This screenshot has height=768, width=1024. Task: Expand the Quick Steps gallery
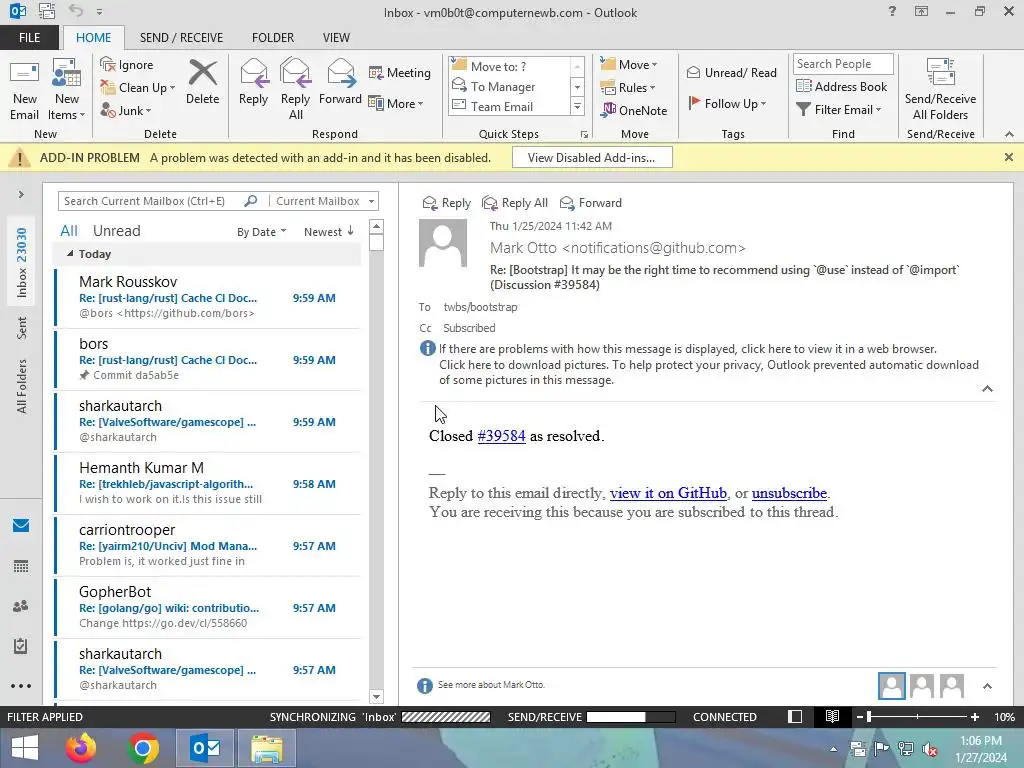click(577, 106)
